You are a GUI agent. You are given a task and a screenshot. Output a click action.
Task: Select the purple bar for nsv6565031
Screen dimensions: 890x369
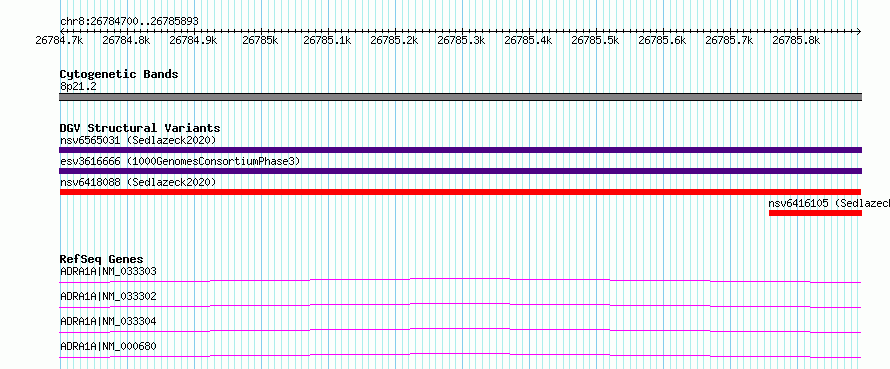pos(460,150)
